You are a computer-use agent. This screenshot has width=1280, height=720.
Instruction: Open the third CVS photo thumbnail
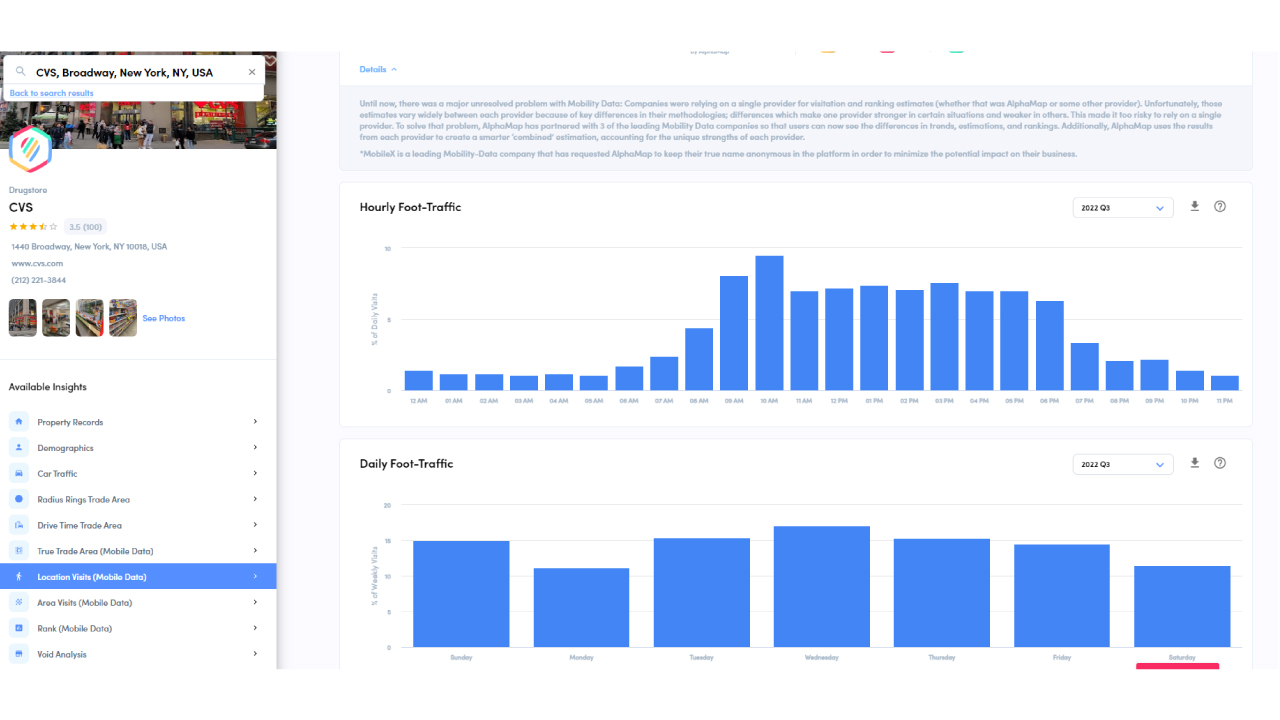tap(89, 318)
